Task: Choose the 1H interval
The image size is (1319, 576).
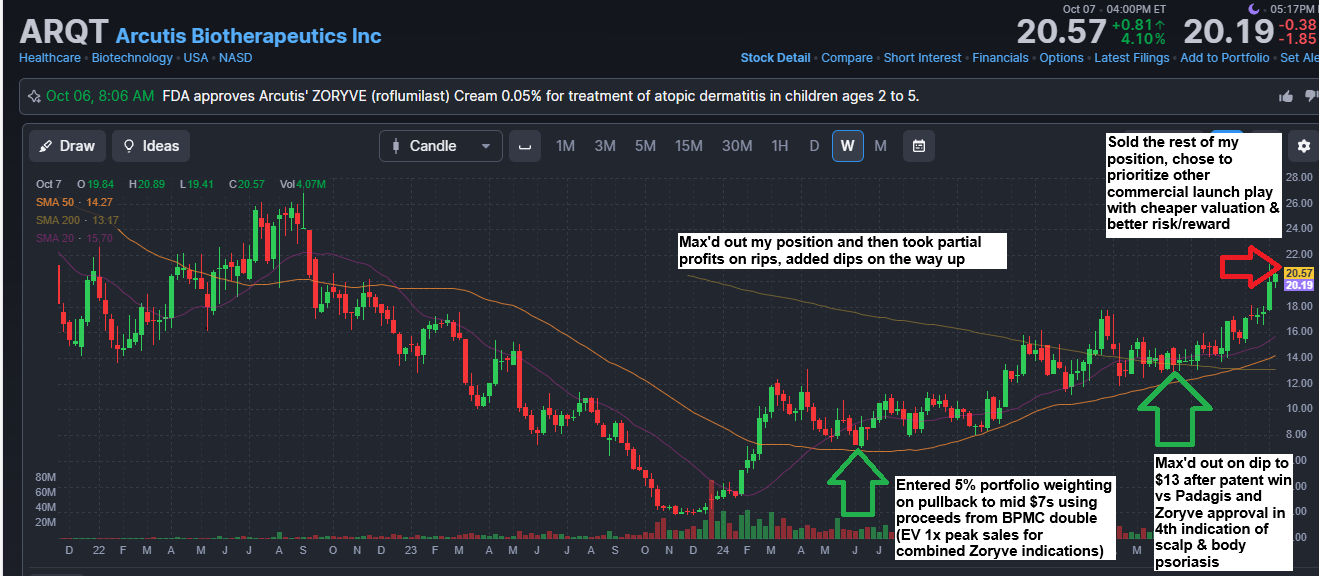Action: click(780, 146)
